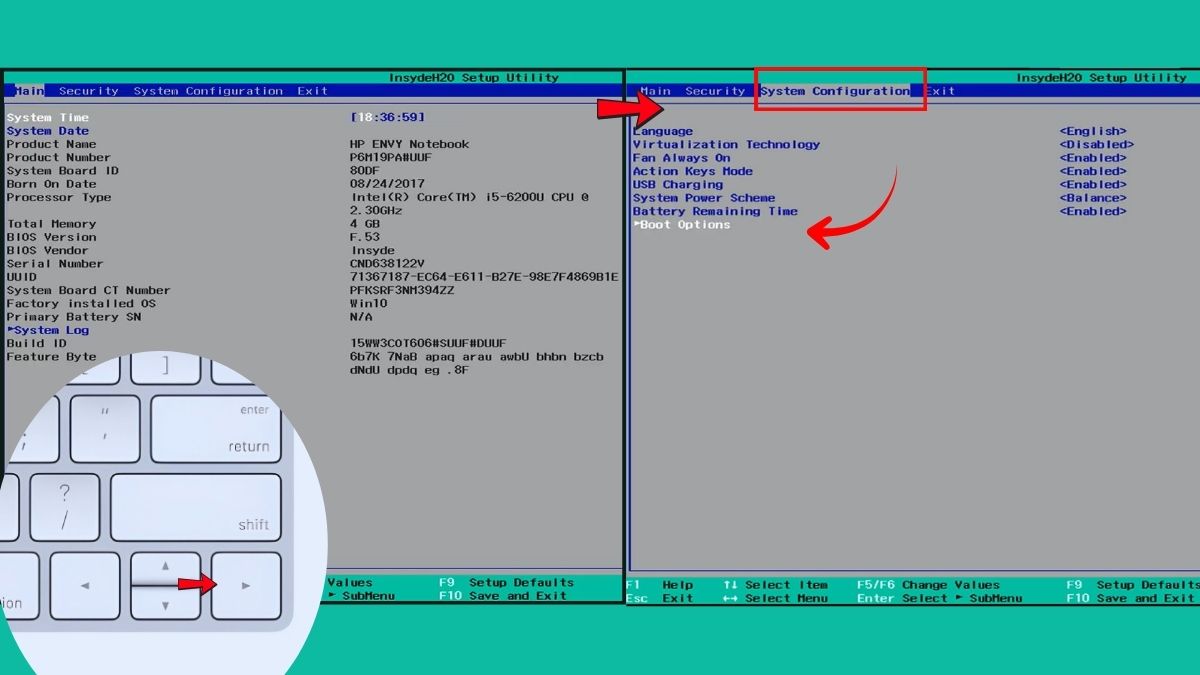Image resolution: width=1200 pixels, height=675 pixels.
Task: Toggle Fan Always On Enabled value
Action: click(1093, 158)
